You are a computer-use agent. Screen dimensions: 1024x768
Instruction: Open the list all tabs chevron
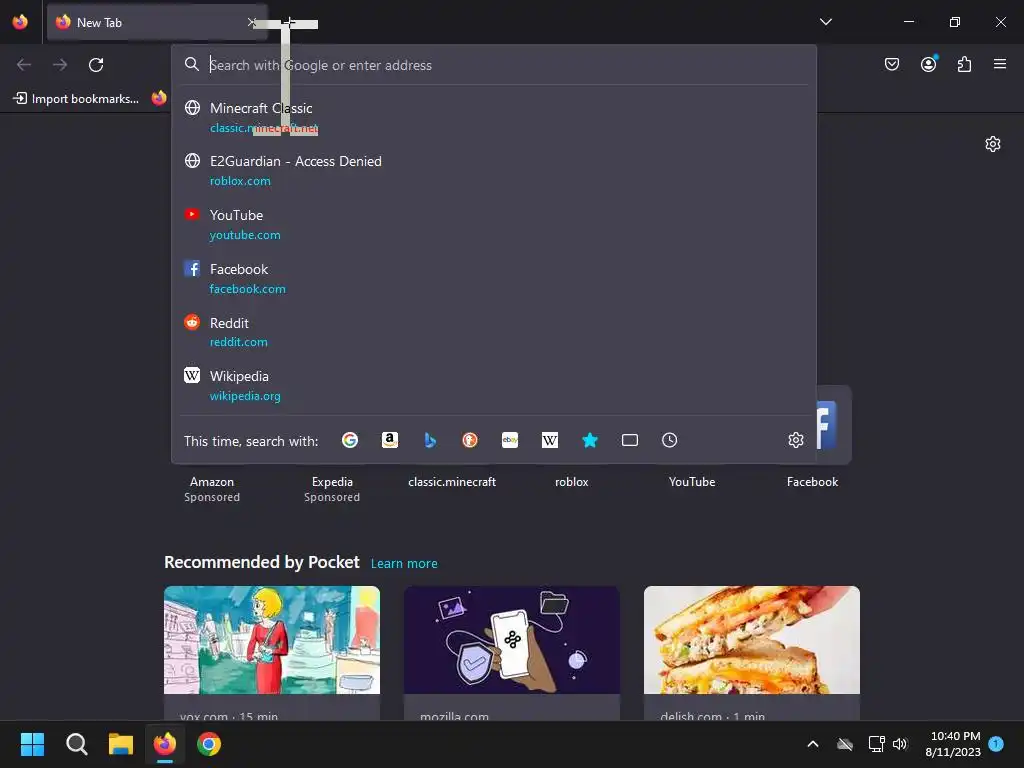pyautogui.click(x=825, y=22)
